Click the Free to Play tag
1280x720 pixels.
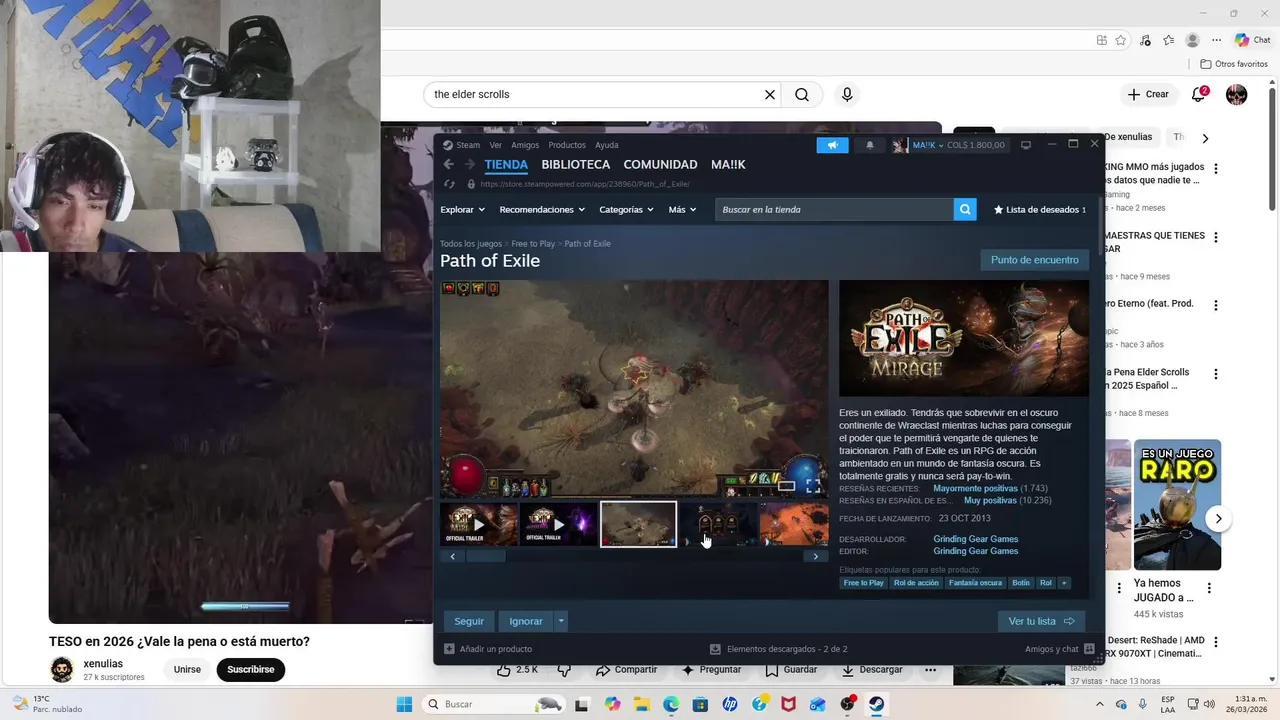864,583
